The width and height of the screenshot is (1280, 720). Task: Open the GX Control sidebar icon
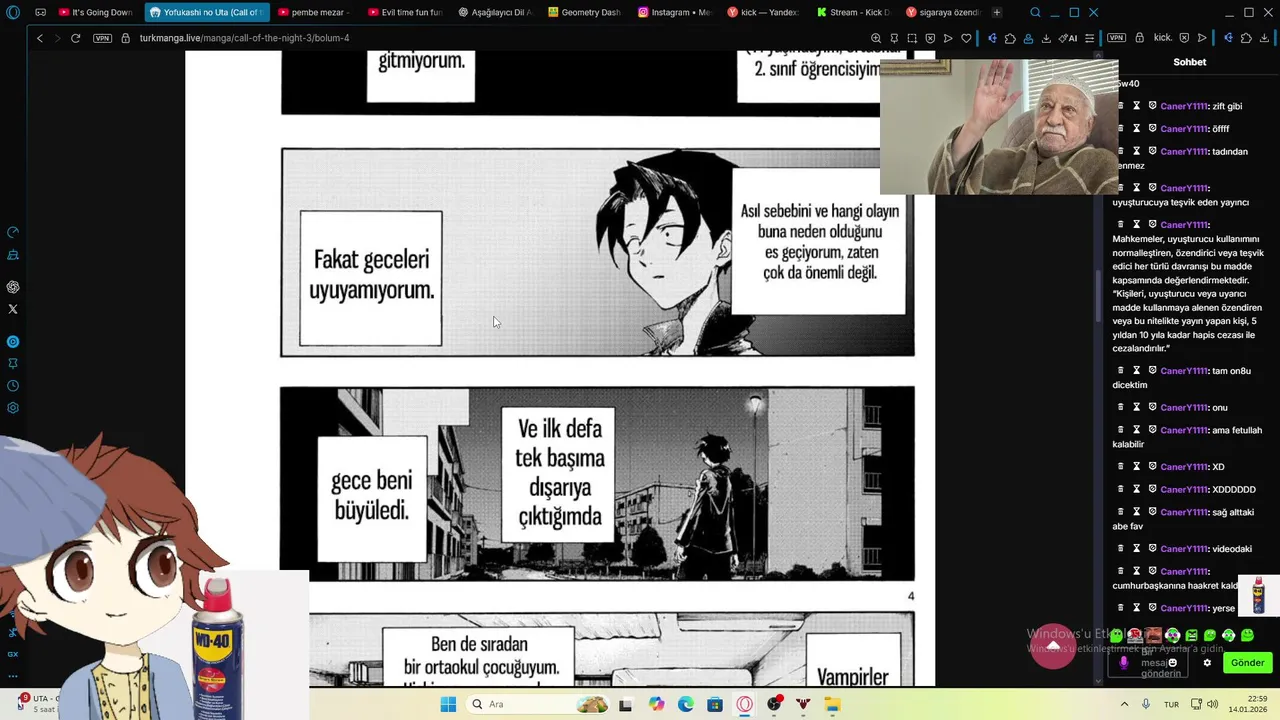(13, 231)
